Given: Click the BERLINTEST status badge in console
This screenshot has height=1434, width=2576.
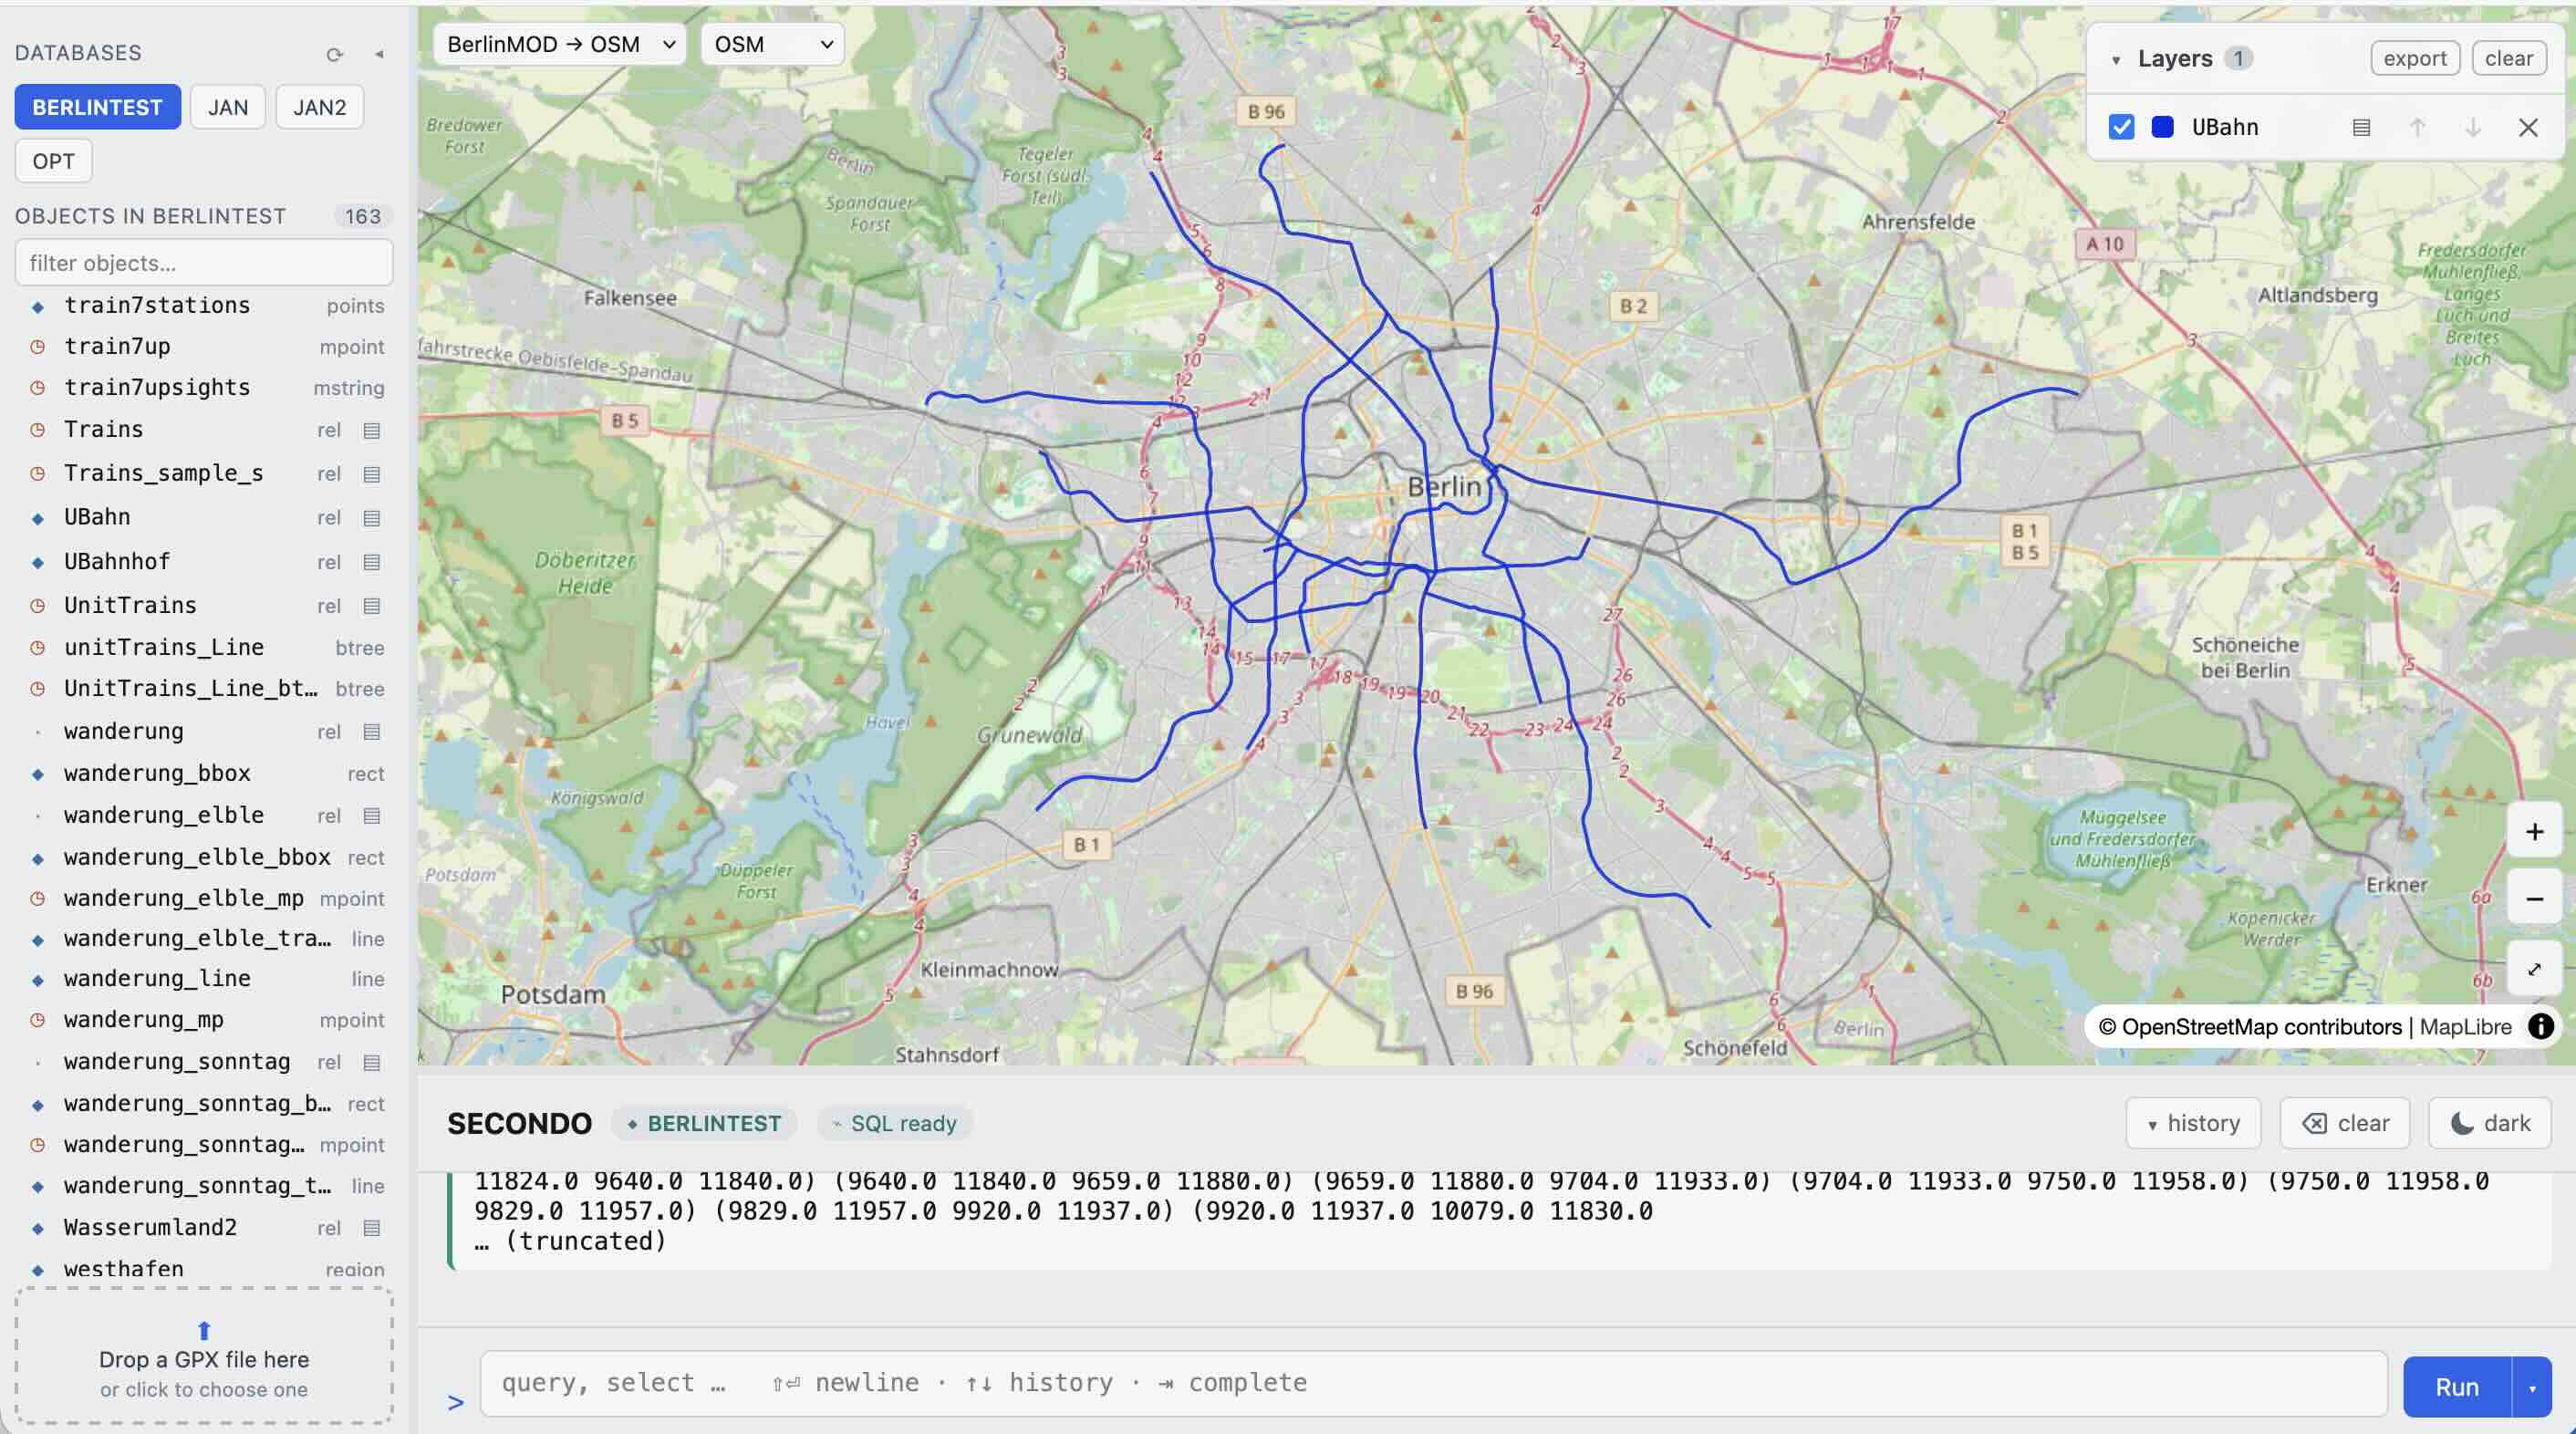Looking at the screenshot, I should point(704,1123).
